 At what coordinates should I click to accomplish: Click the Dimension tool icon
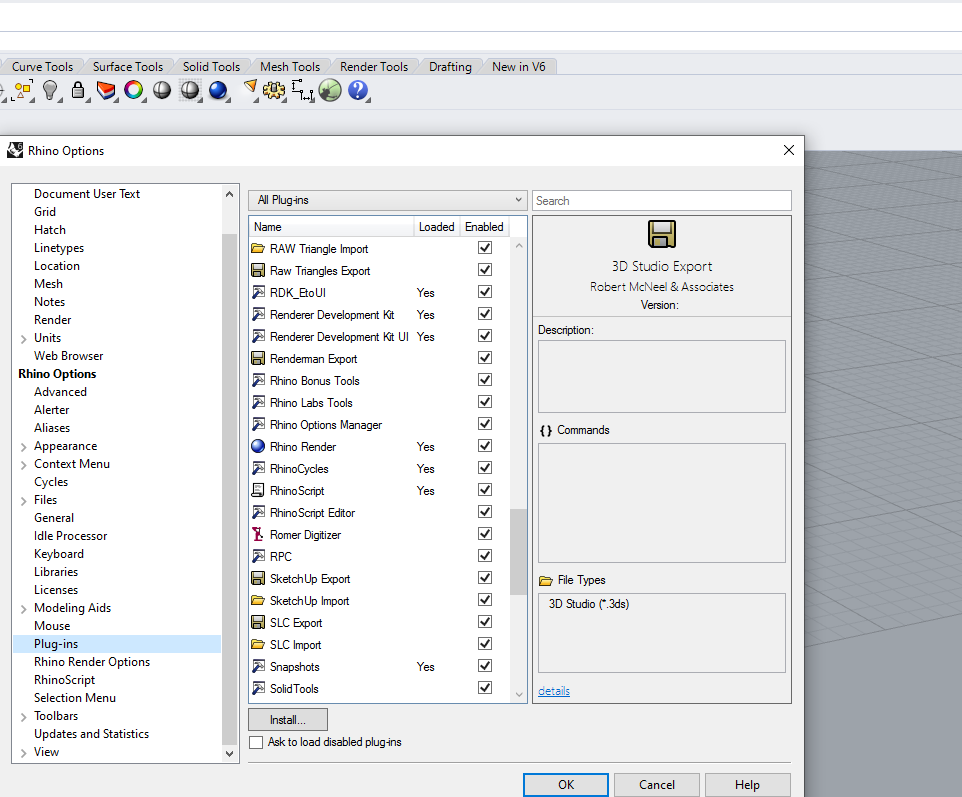click(302, 91)
